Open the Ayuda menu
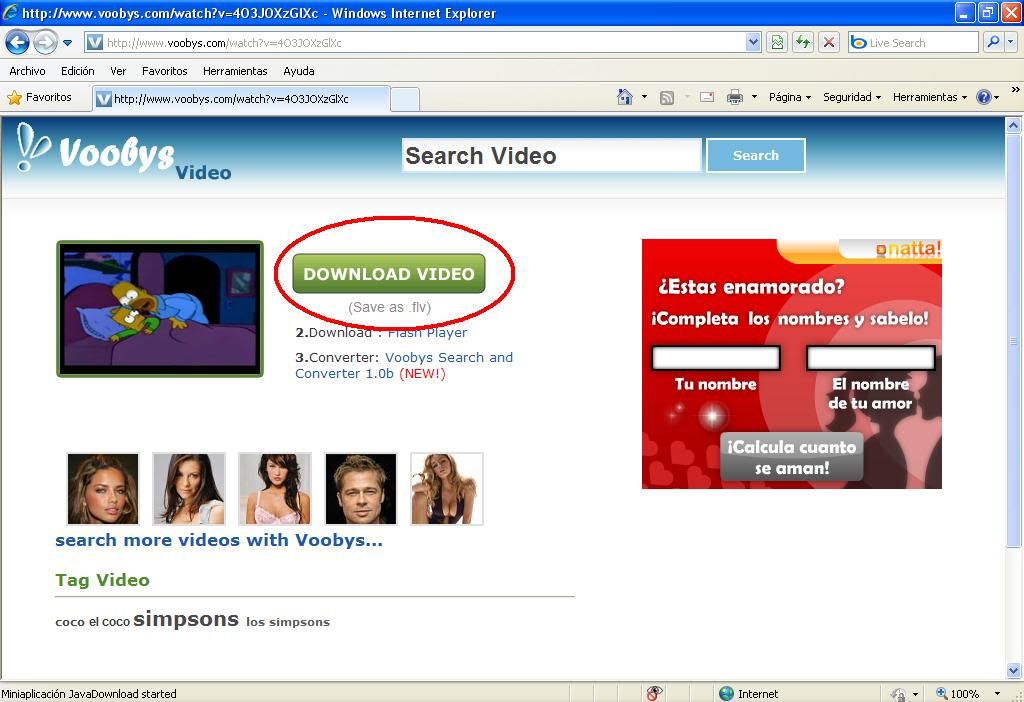Image resolution: width=1024 pixels, height=702 pixels. (299, 71)
